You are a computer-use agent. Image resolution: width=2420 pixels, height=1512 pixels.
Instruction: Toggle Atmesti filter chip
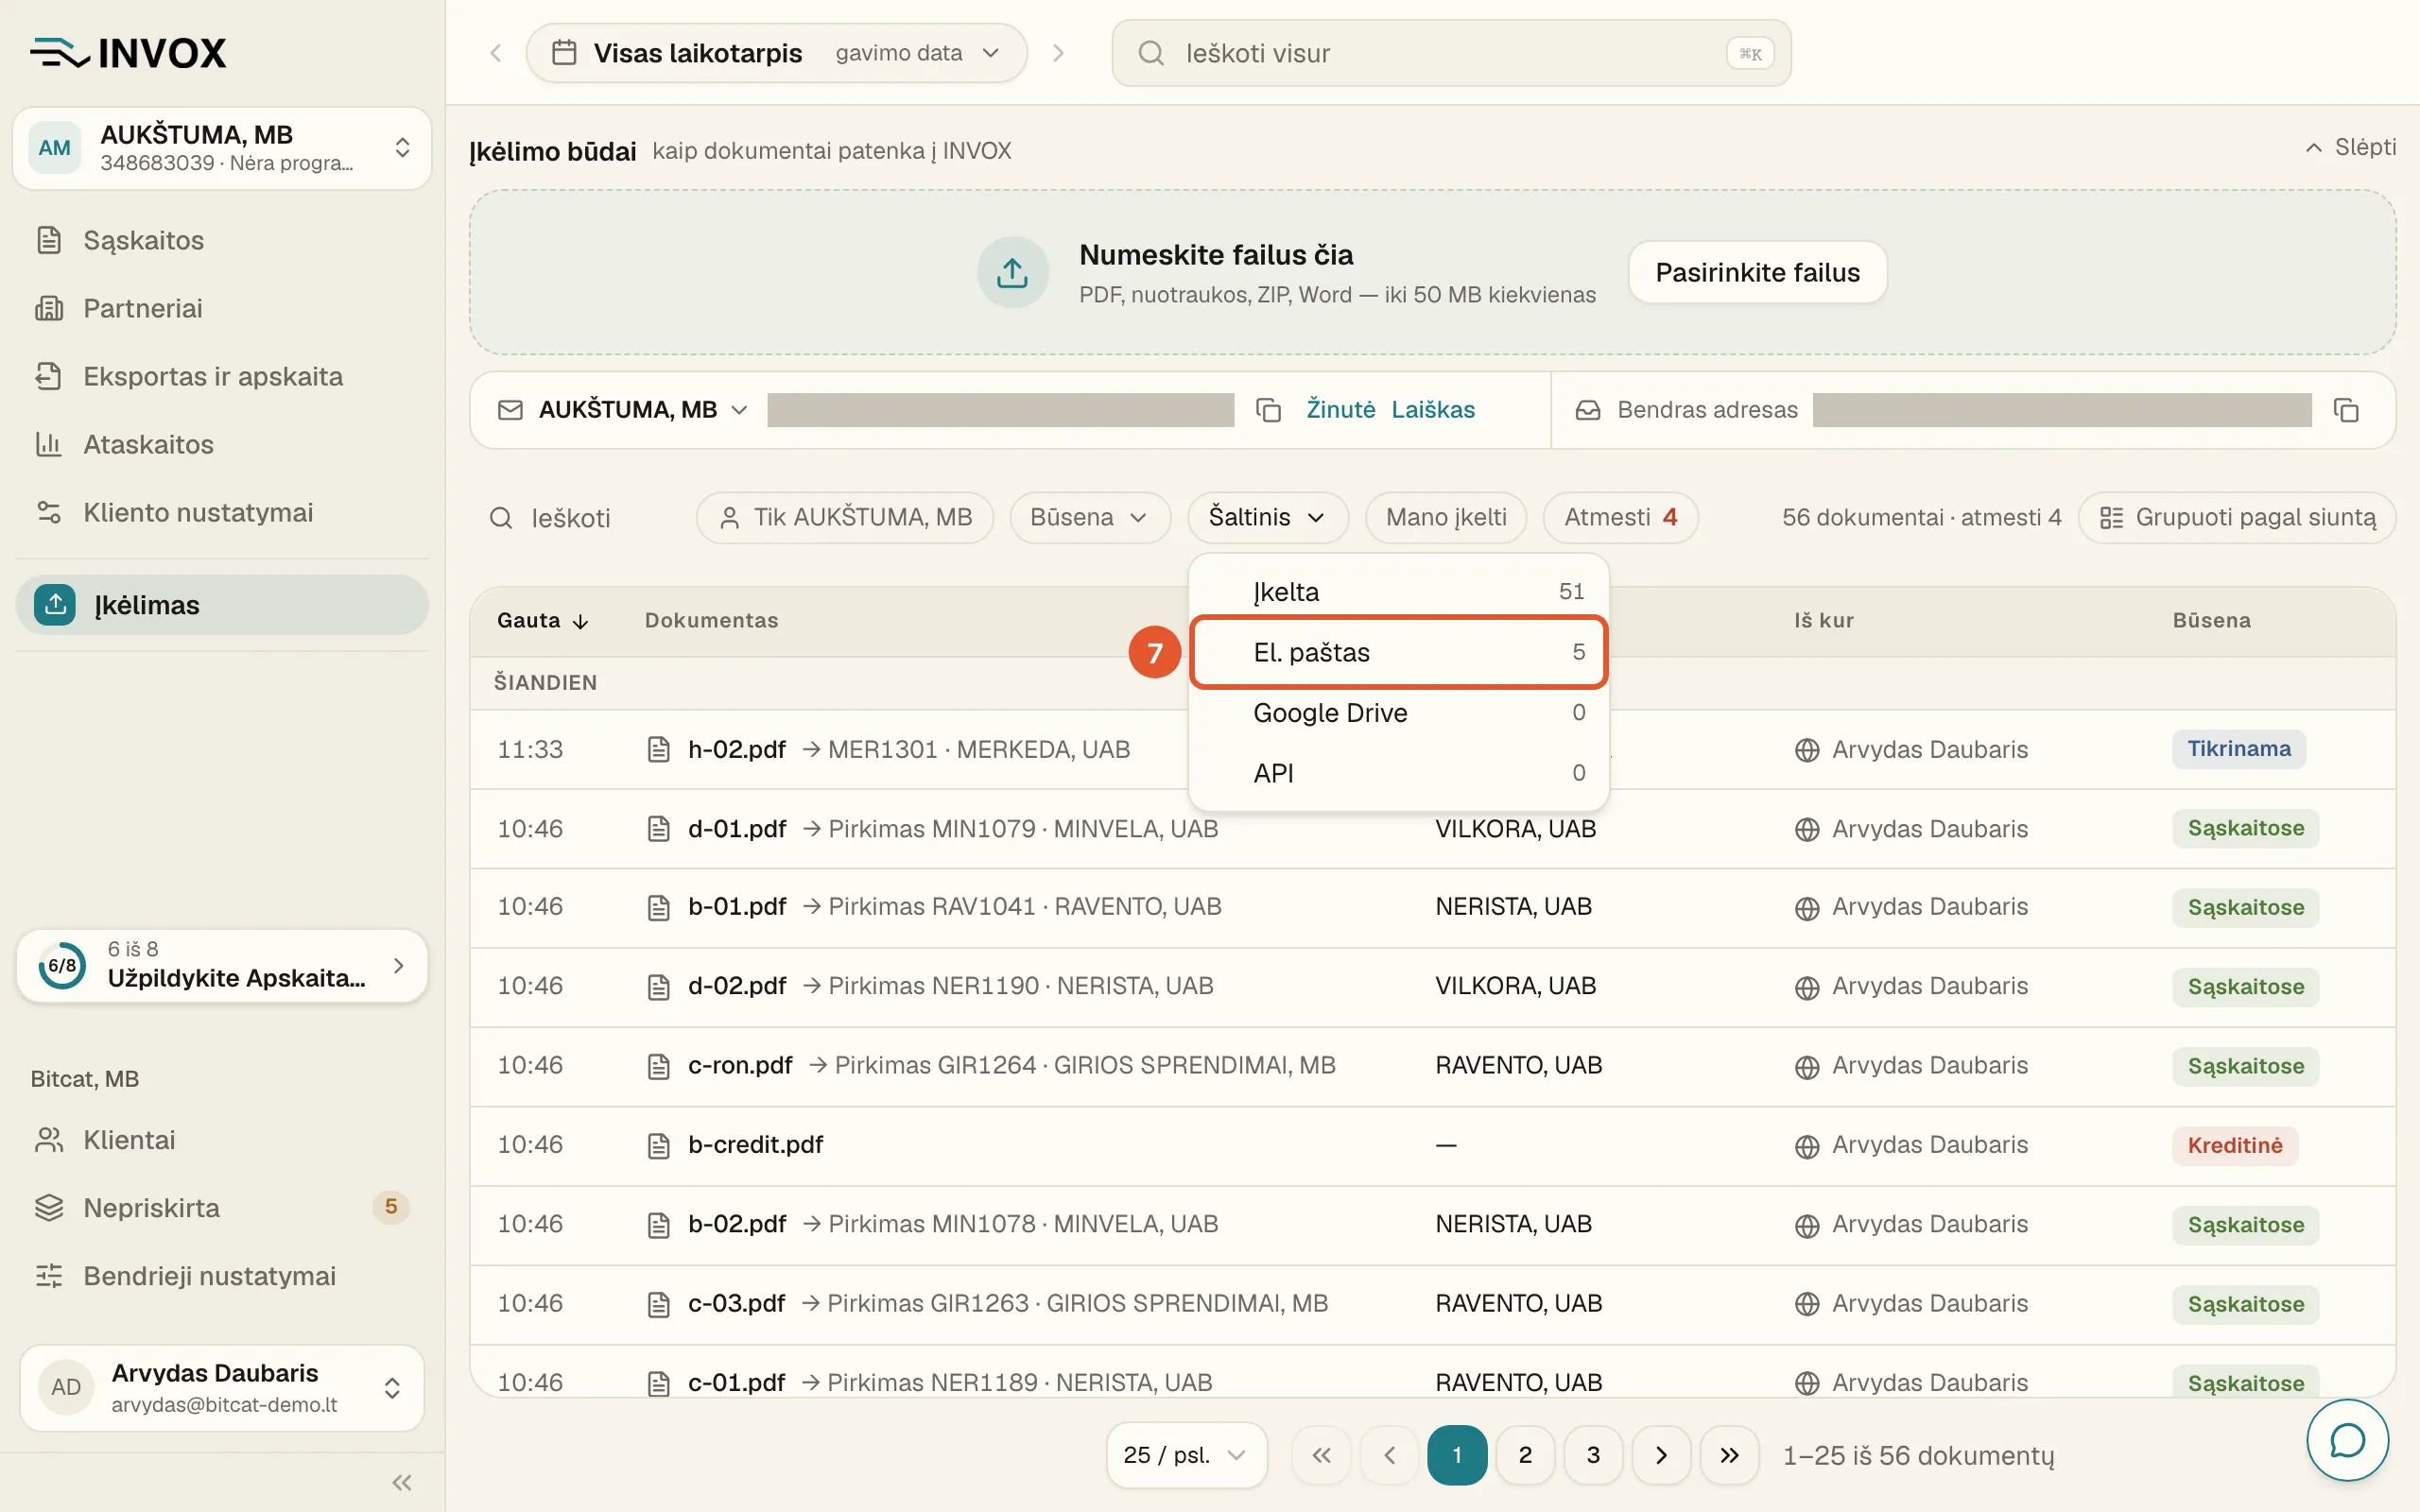(1620, 517)
